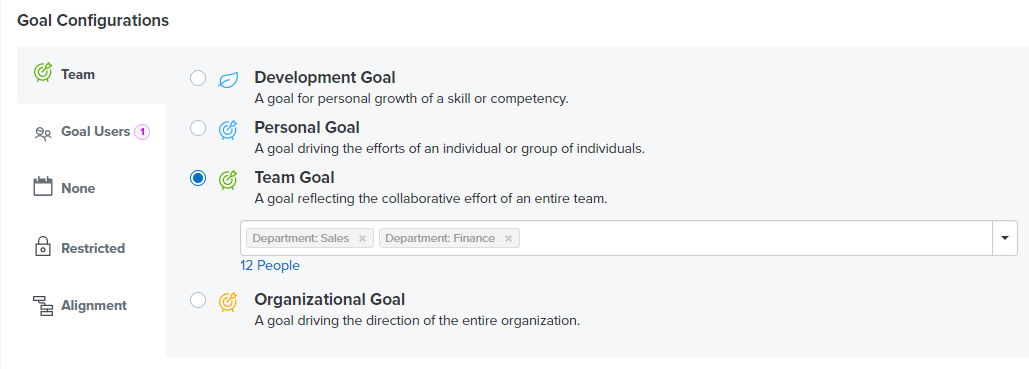Click the hierarchy icon next to Alignment
The width and height of the screenshot is (1029, 369).
[43, 306]
